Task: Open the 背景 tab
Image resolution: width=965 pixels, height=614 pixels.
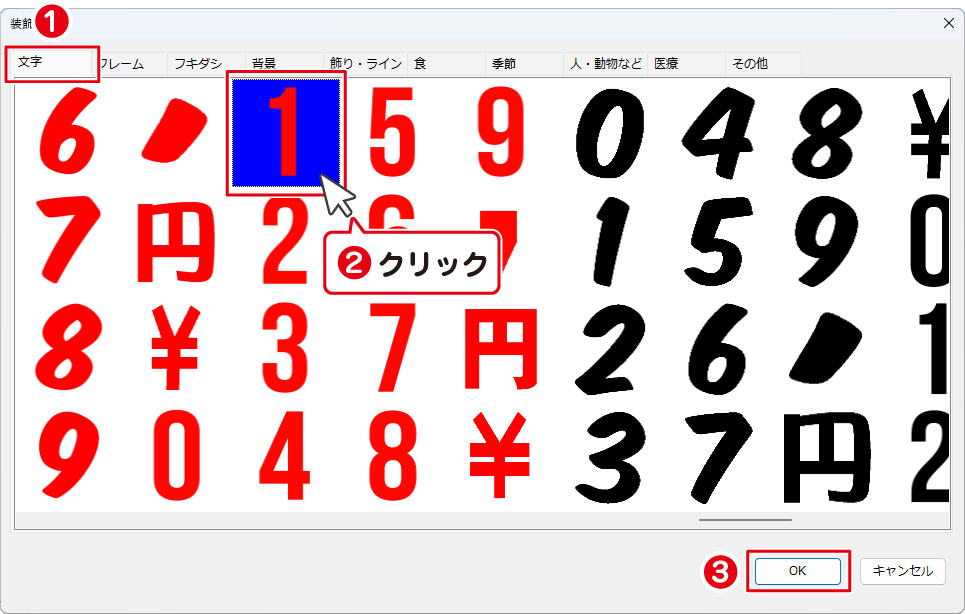Action: pyautogui.click(x=283, y=64)
